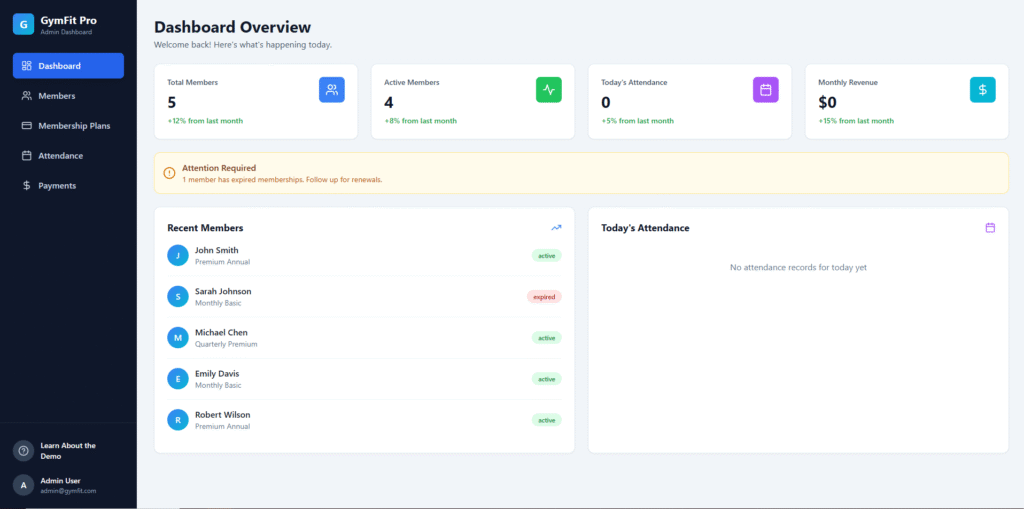Navigate to the Attendance section
Image resolution: width=1024 pixels, height=509 pixels.
click(x=60, y=156)
